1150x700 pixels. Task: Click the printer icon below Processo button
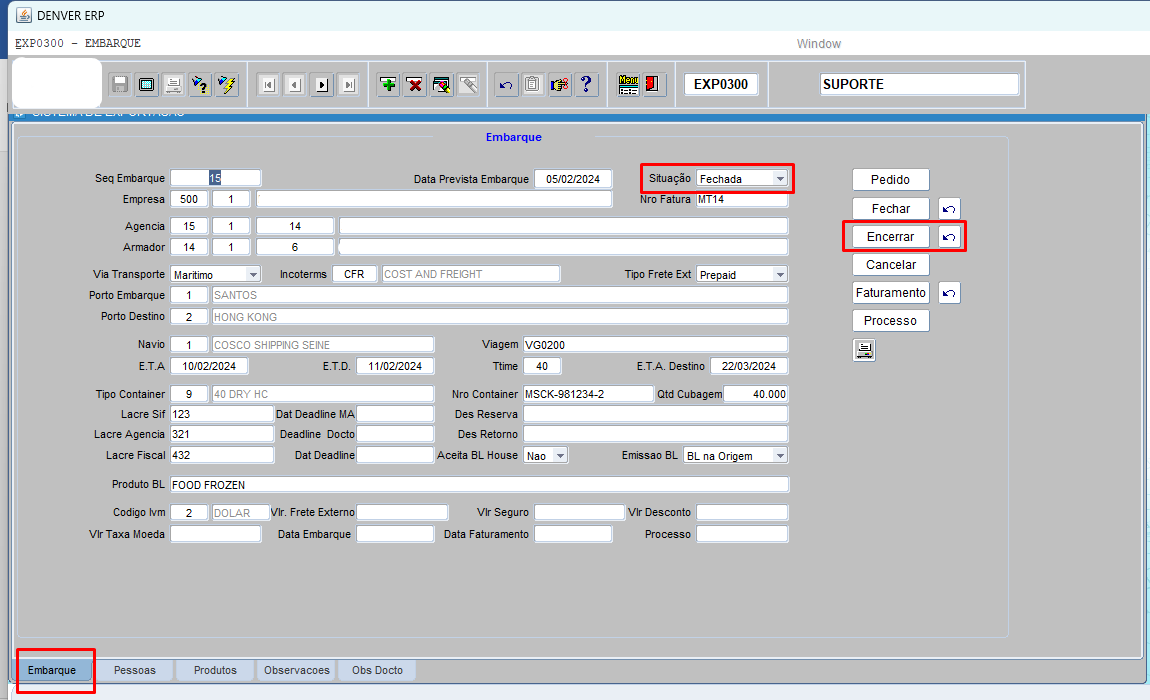[x=865, y=350]
